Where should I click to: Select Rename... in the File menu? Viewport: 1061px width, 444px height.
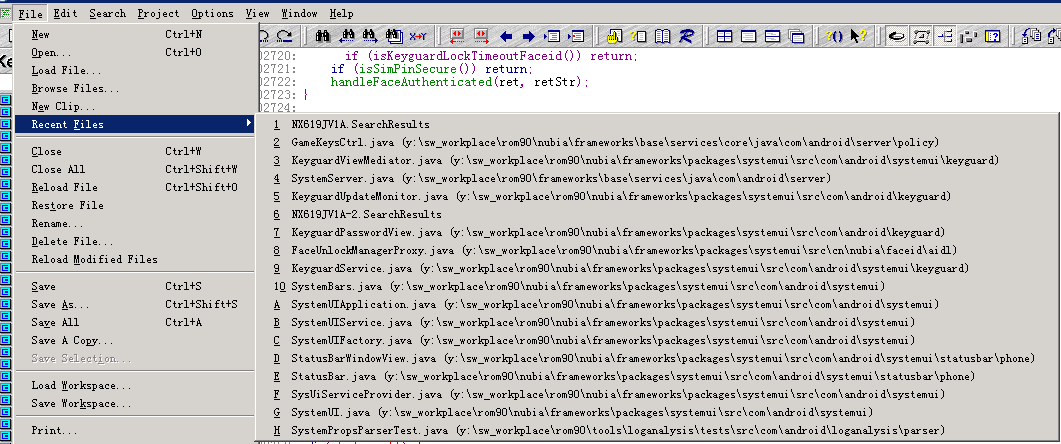135,223
